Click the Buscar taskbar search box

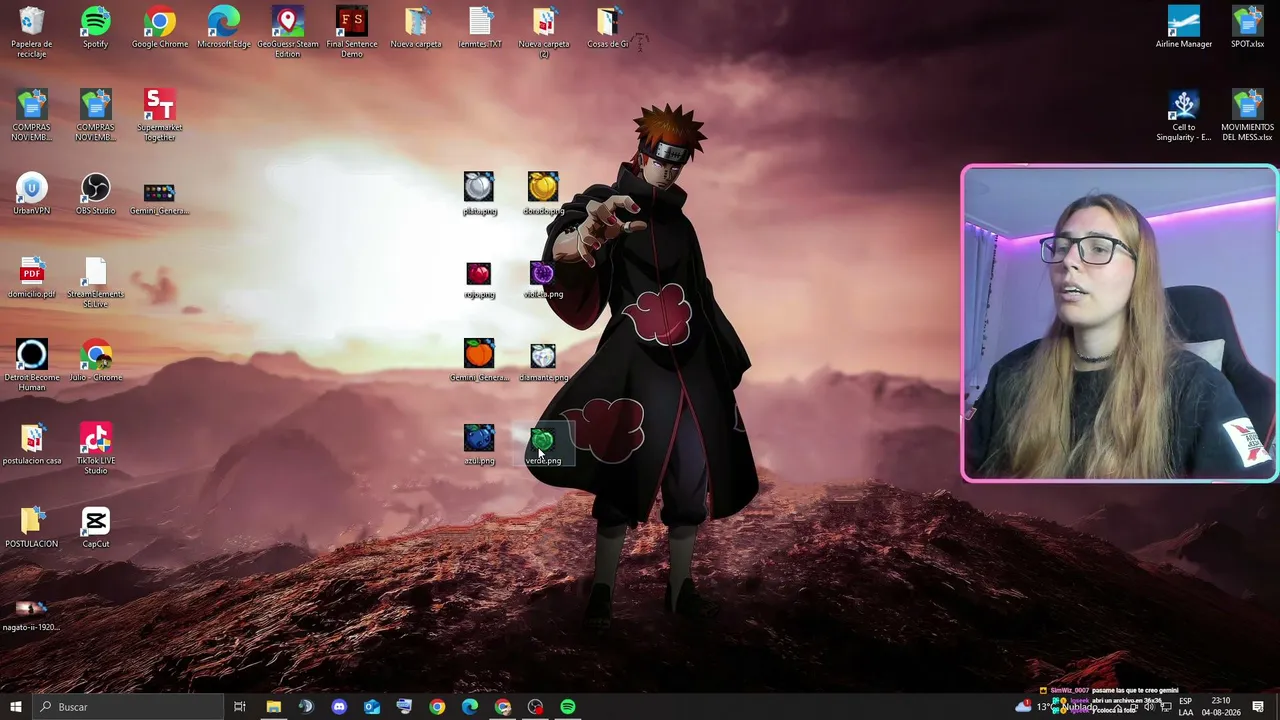(x=127, y=707)
